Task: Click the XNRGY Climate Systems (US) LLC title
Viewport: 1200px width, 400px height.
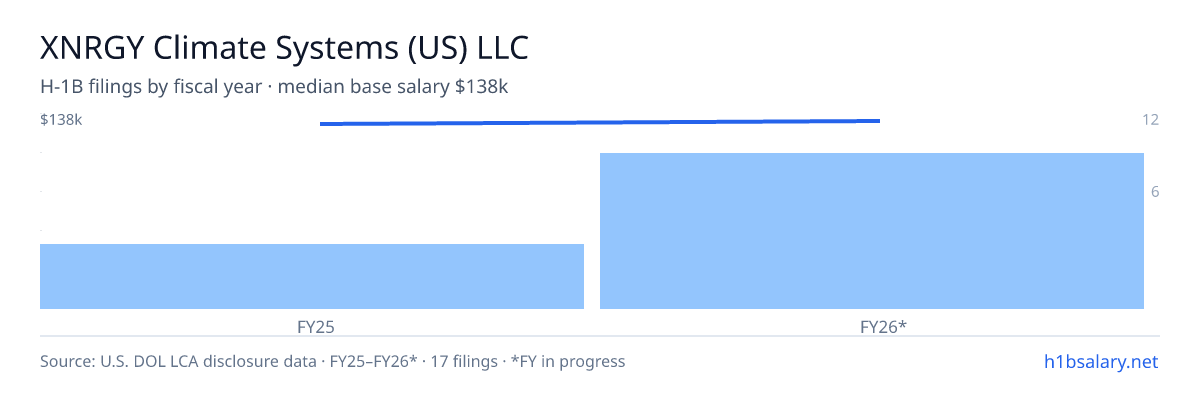Action: coord(284,48)
